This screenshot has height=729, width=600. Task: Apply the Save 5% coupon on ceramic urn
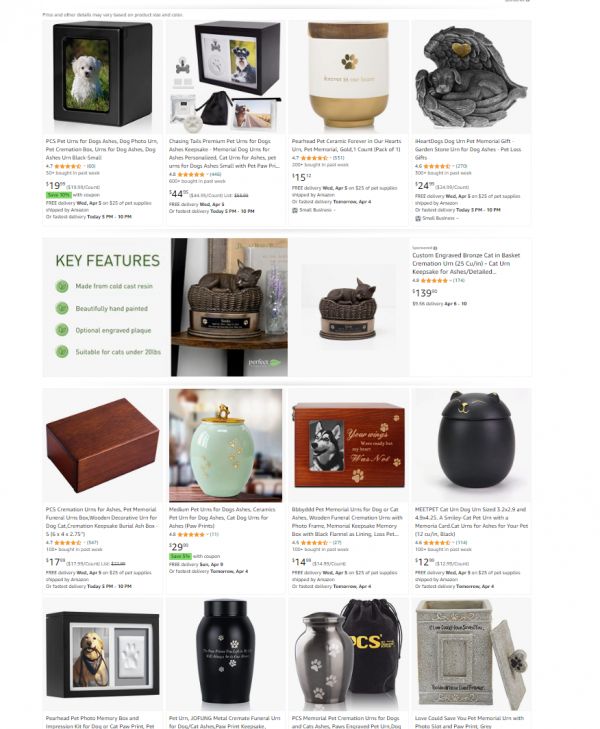click(x=180, y=557)
